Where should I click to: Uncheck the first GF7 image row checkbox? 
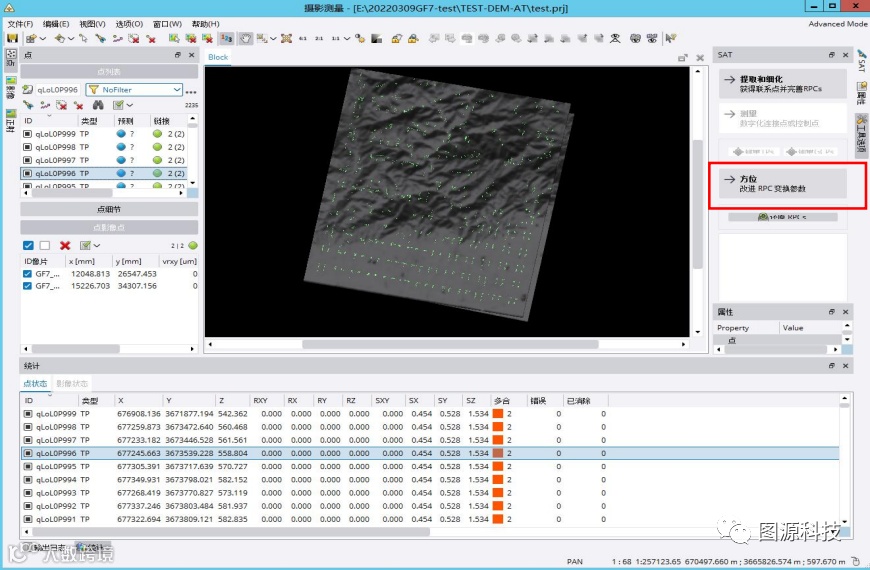click(28, 273)
